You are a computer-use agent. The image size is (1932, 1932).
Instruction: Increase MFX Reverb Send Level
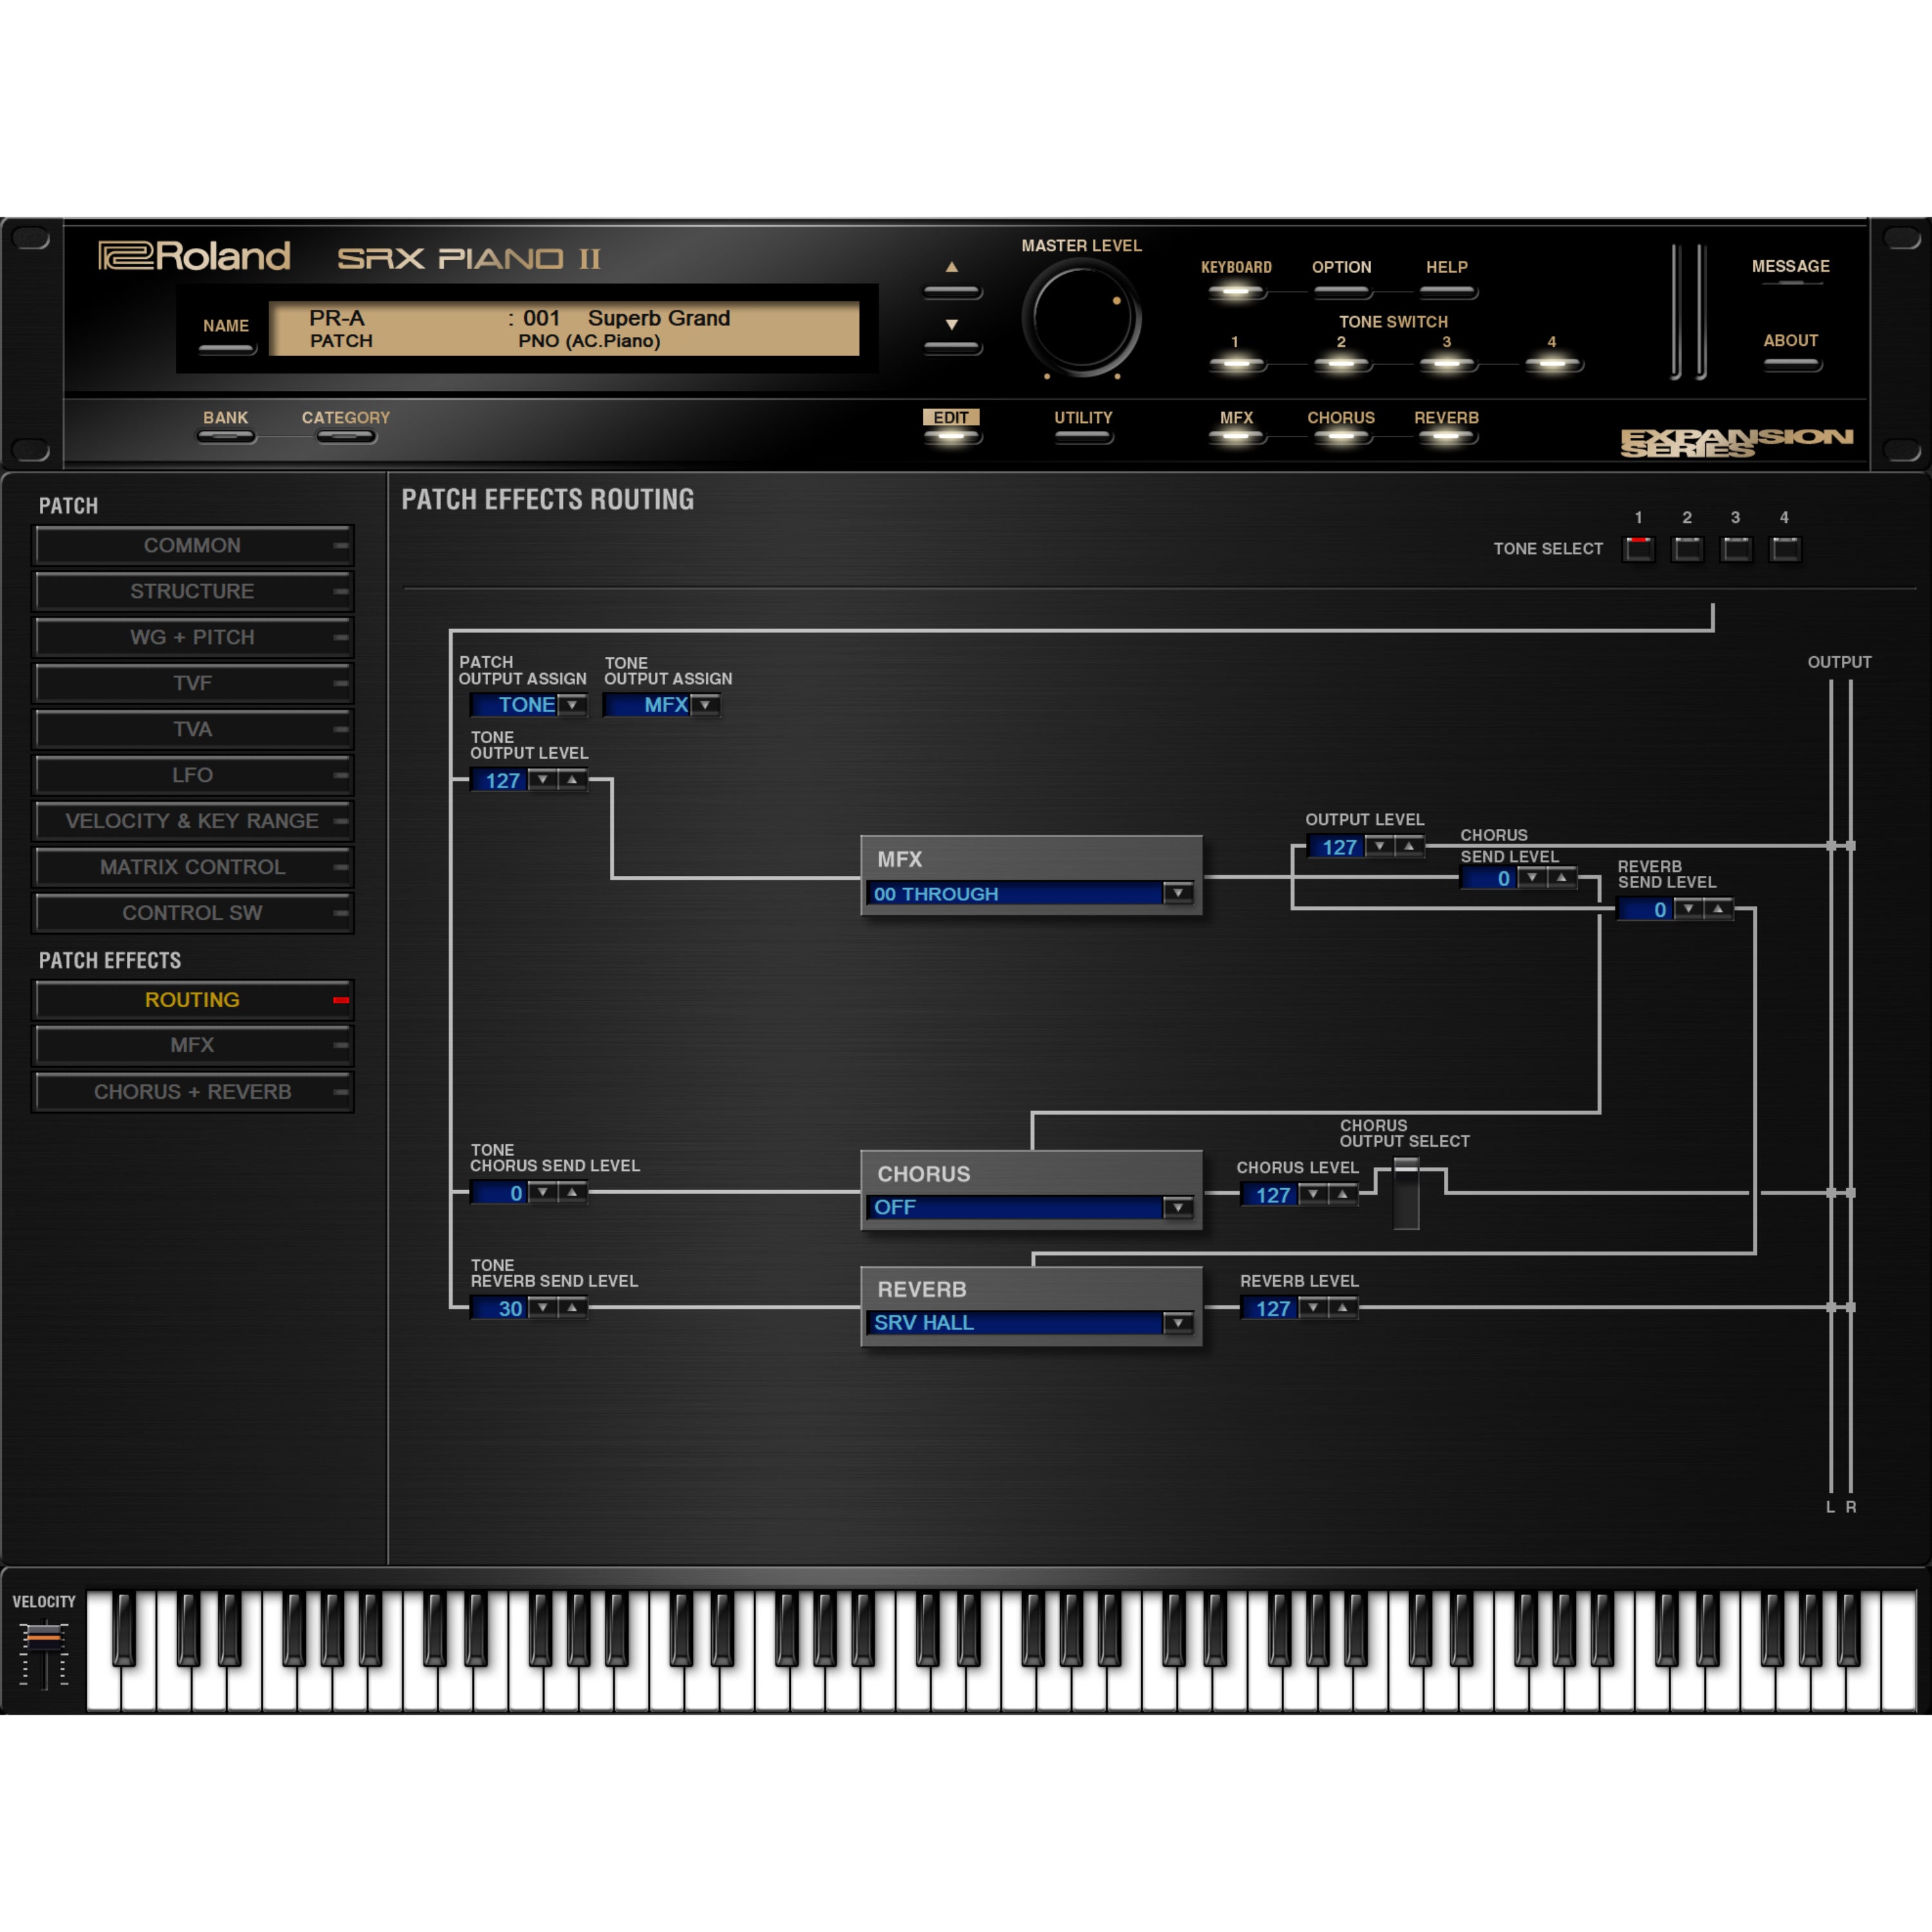click(1718, 908)
